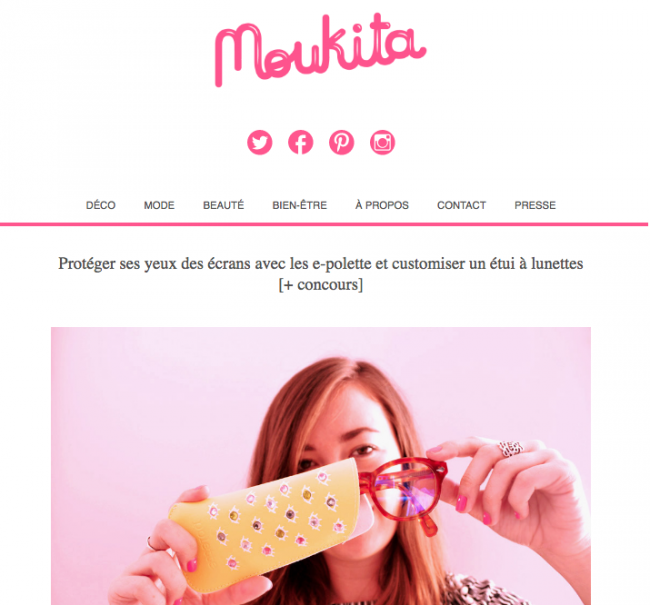Click the pink Moukita logo
Image resolution: width=650 pixels, height=605 pixels.
[x=320, y=50]
